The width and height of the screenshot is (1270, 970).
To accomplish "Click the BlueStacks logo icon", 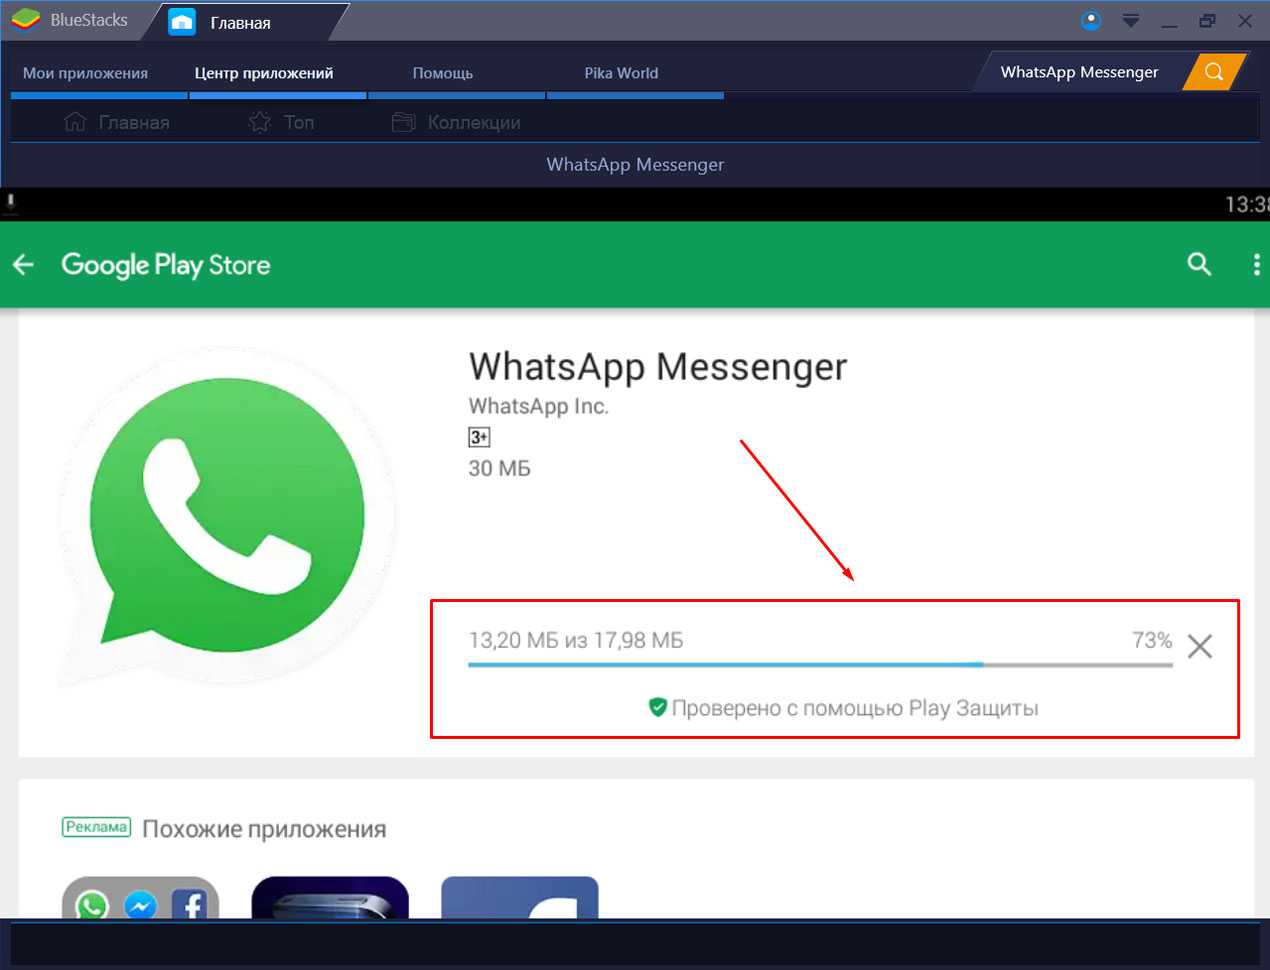I will coord(25,20).
